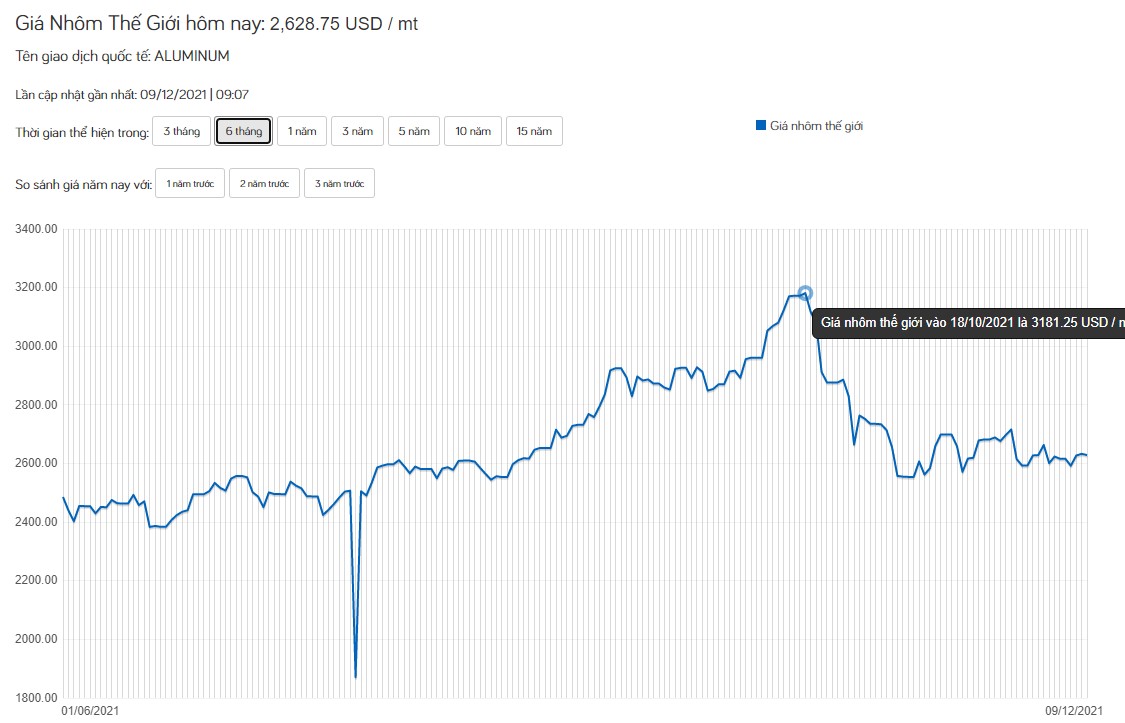The width and height of the screenshot is (1125, 723).
Task: Select the '3 tháng' time range
Action: (181, 132)
